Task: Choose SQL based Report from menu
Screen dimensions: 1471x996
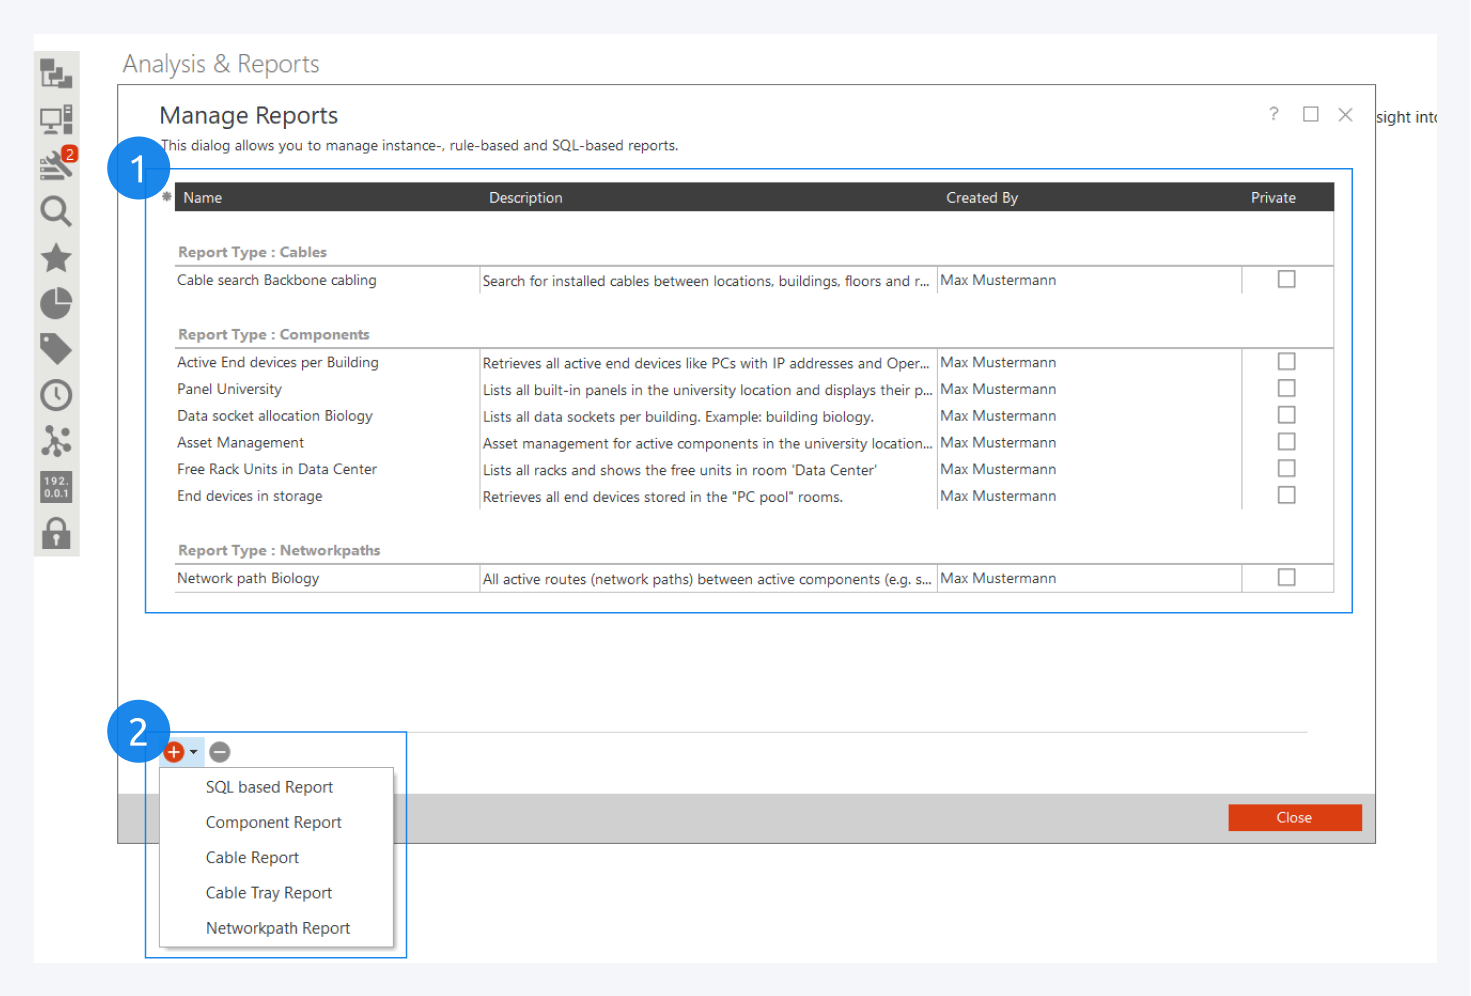Action: (x=269, y=788)
